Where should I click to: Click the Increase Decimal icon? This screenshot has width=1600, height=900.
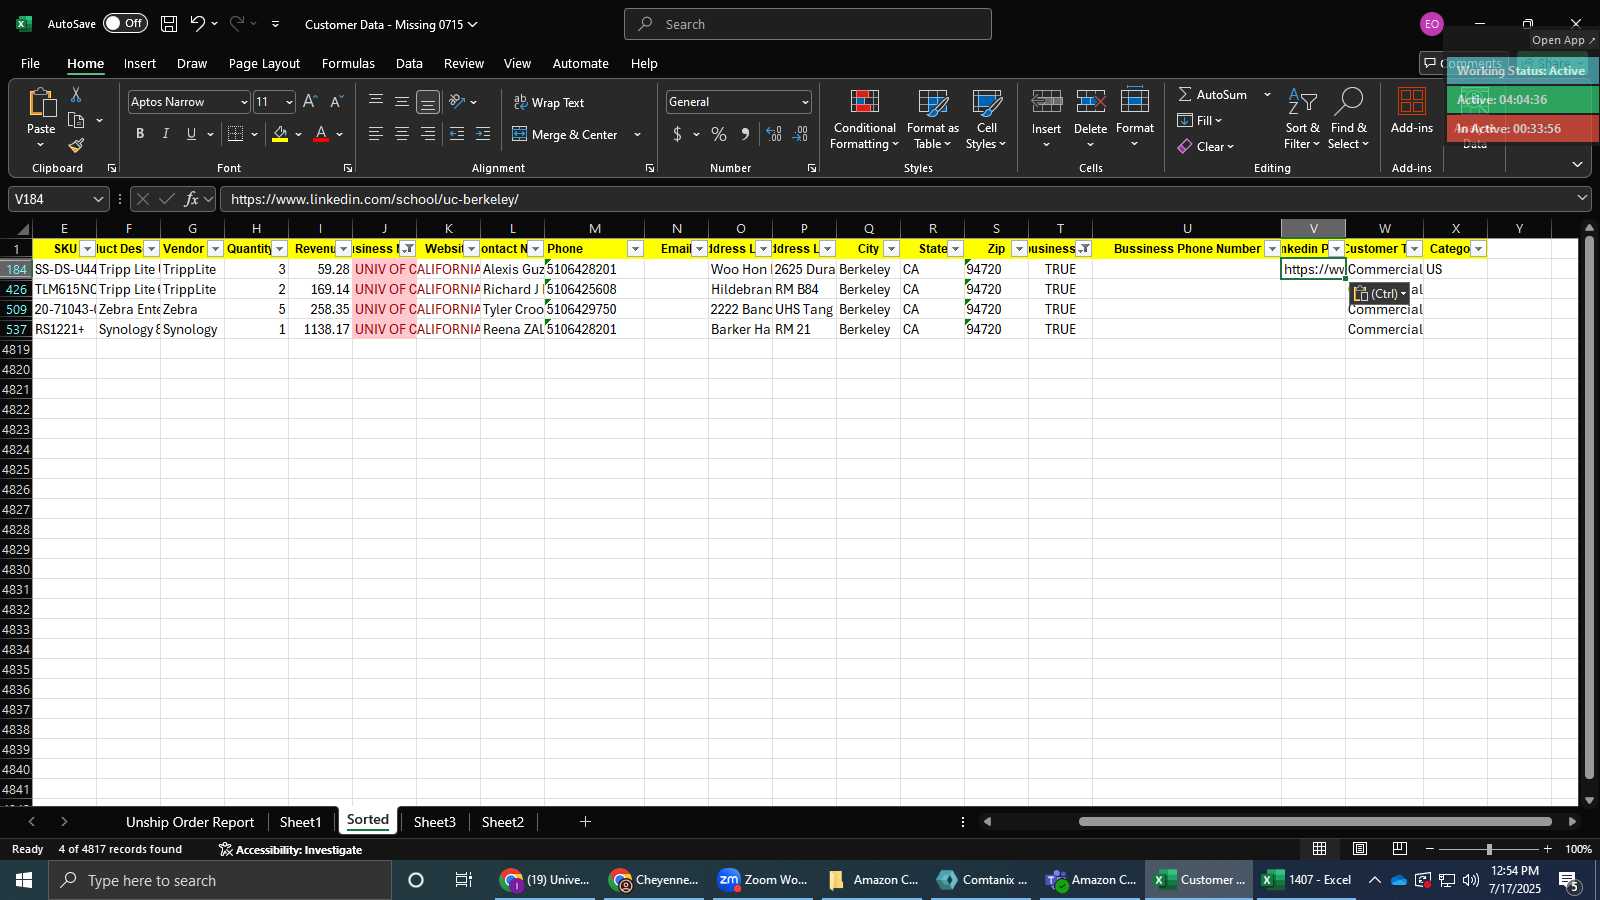click(774, 134)
